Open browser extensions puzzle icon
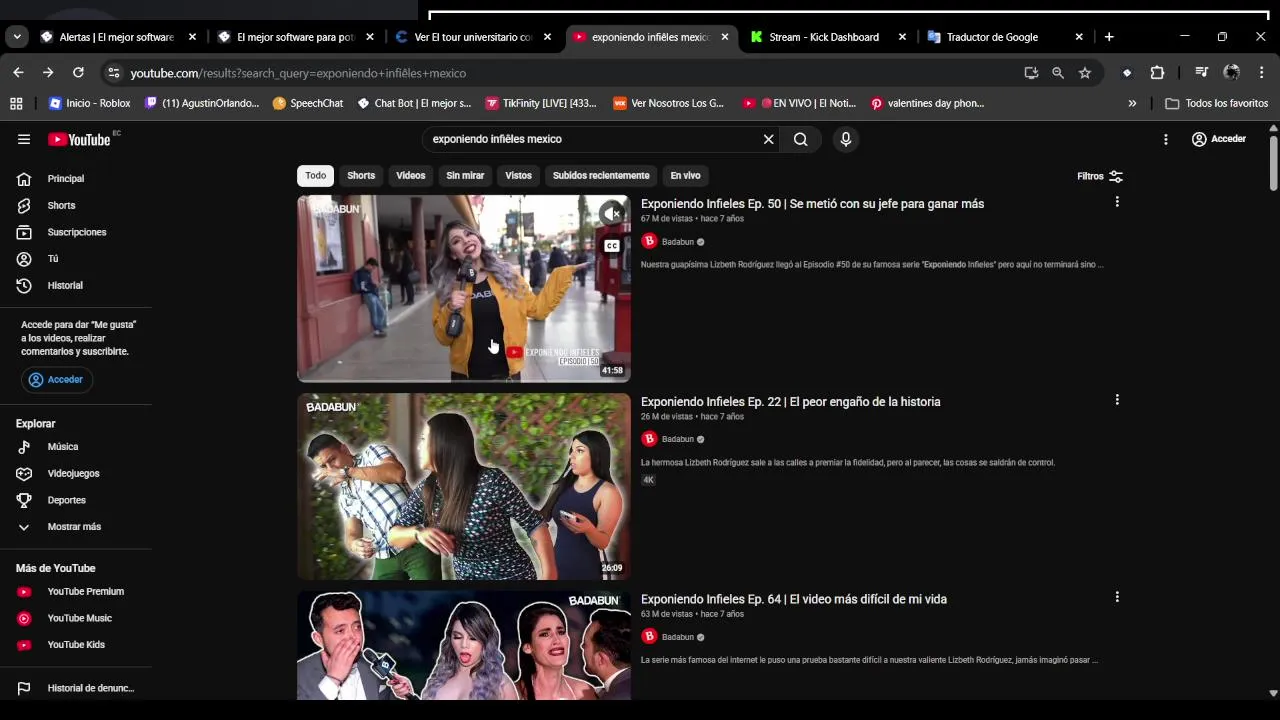The width and height of the screenshot is (1280, 720). [x=1157, y=73]
